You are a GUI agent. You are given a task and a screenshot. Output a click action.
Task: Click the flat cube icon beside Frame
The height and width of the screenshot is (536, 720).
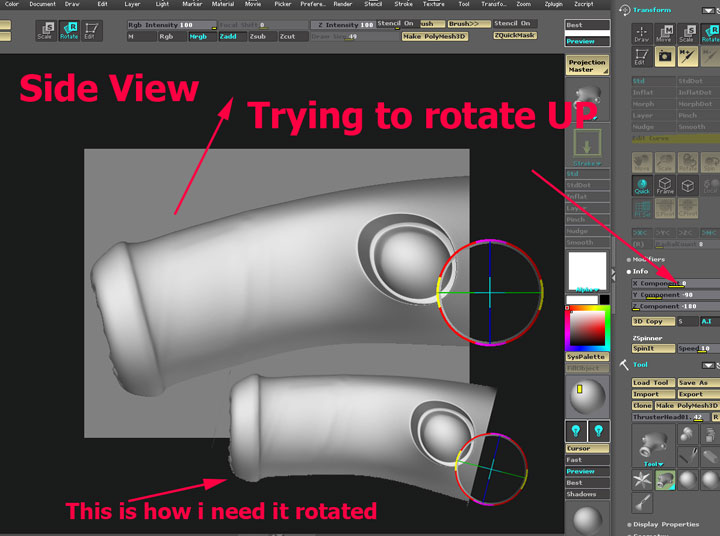(x=687, y=185)
